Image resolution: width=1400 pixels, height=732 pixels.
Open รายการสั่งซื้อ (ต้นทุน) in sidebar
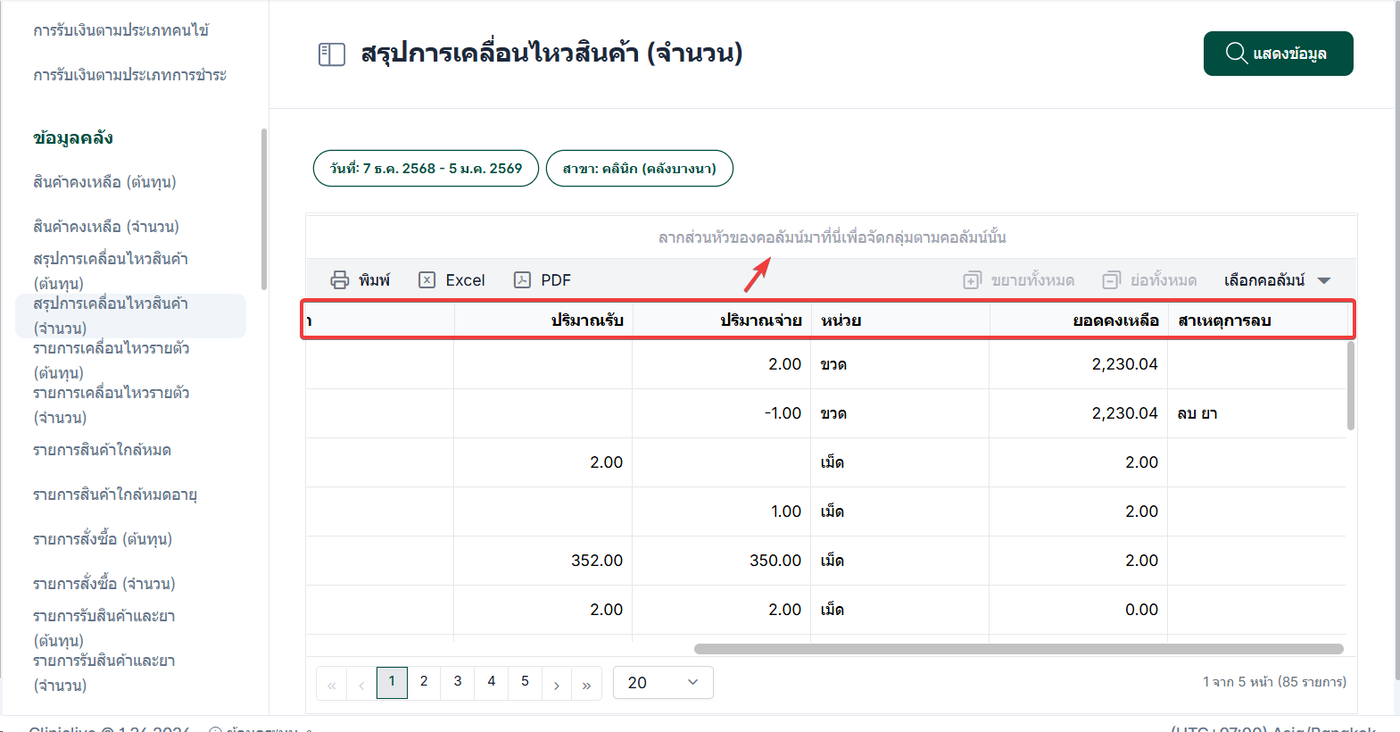click(x=103, y=539)
